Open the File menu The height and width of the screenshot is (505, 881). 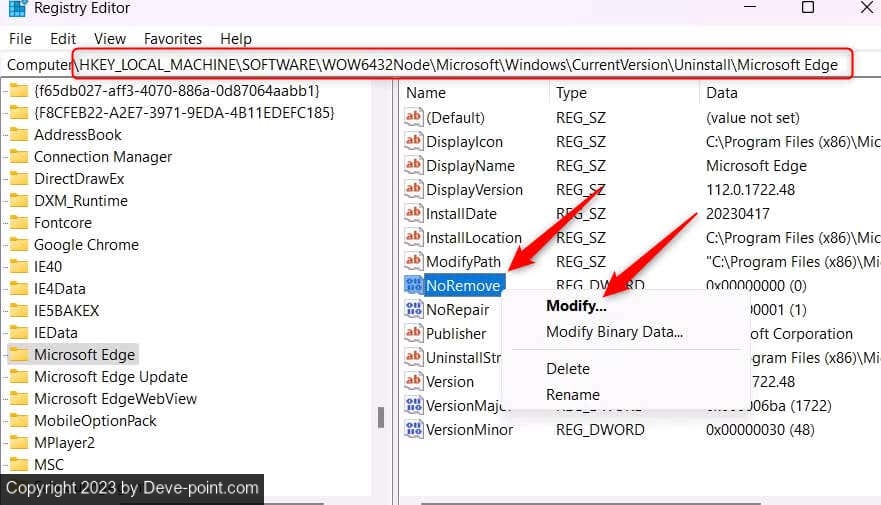20,39
